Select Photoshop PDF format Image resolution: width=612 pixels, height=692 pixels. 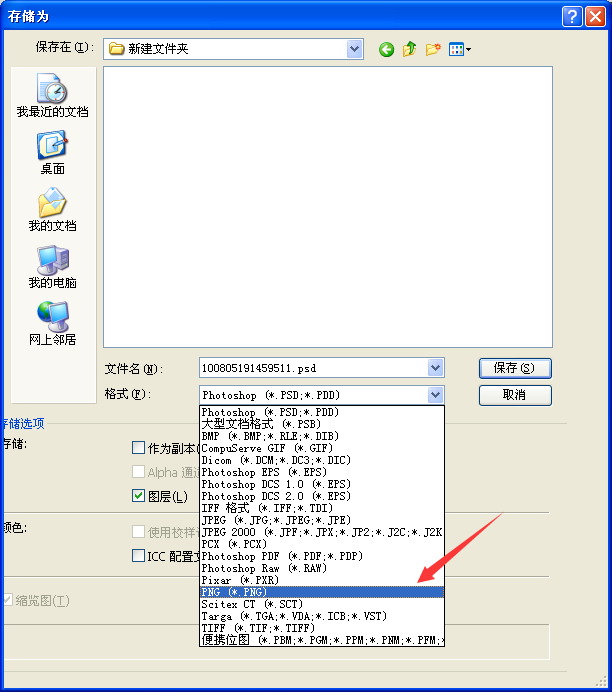click(322, 556)
